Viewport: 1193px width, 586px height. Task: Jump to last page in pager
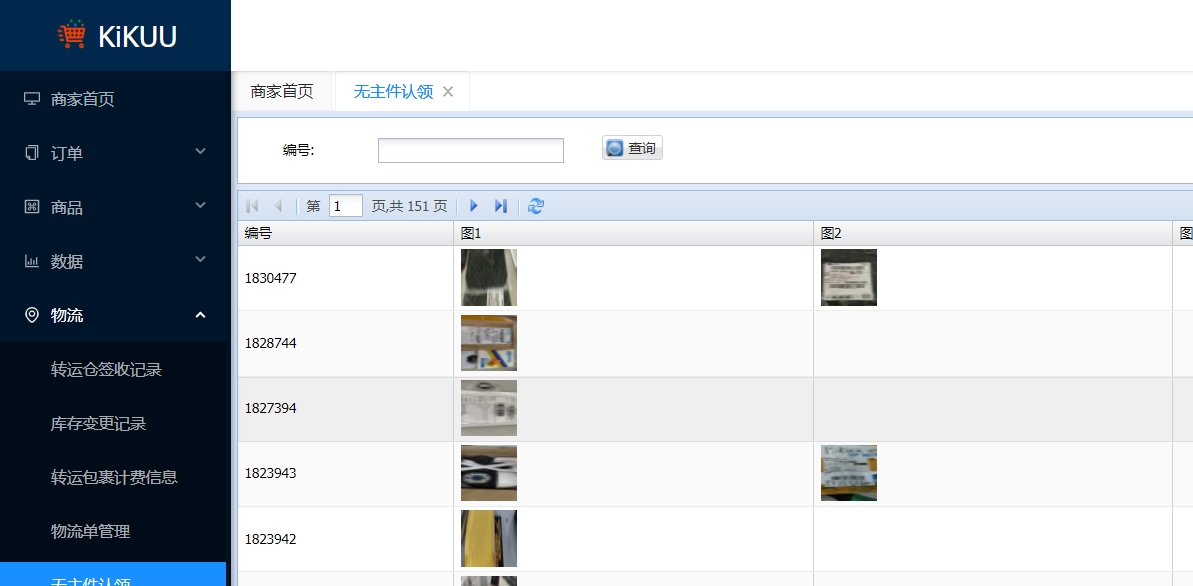click(x=501, y=205)
